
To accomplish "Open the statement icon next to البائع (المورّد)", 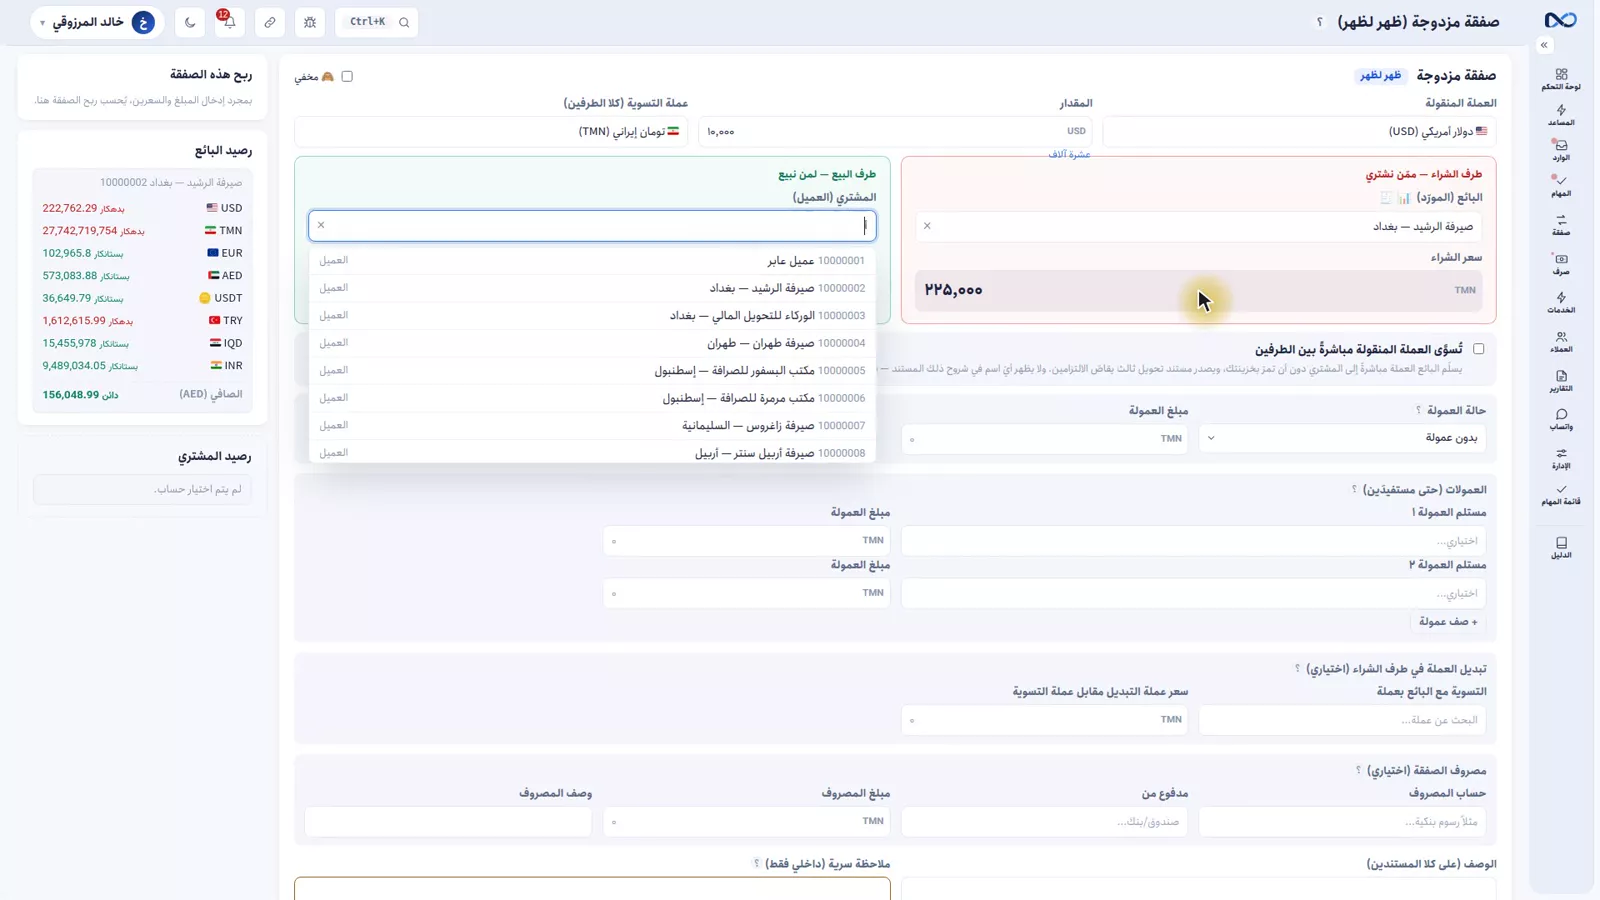I will tap(1386, 198).
